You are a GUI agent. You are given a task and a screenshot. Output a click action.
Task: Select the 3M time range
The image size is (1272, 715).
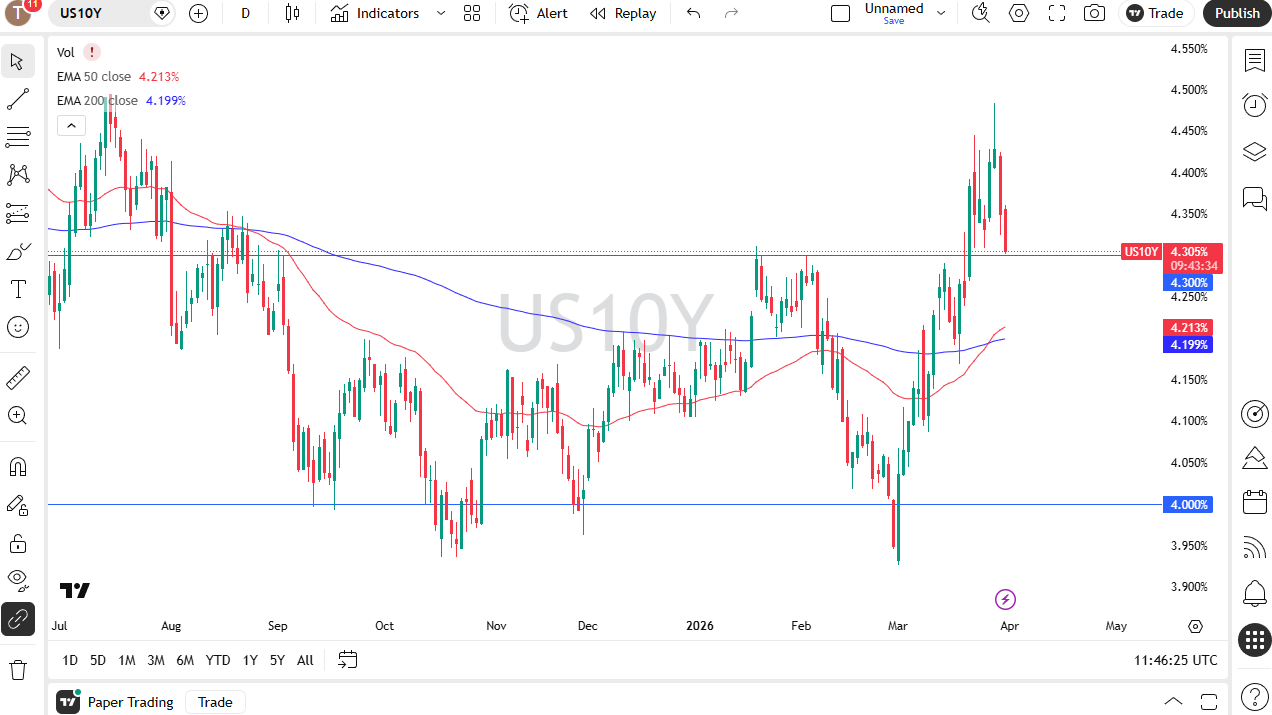(156, 660)
